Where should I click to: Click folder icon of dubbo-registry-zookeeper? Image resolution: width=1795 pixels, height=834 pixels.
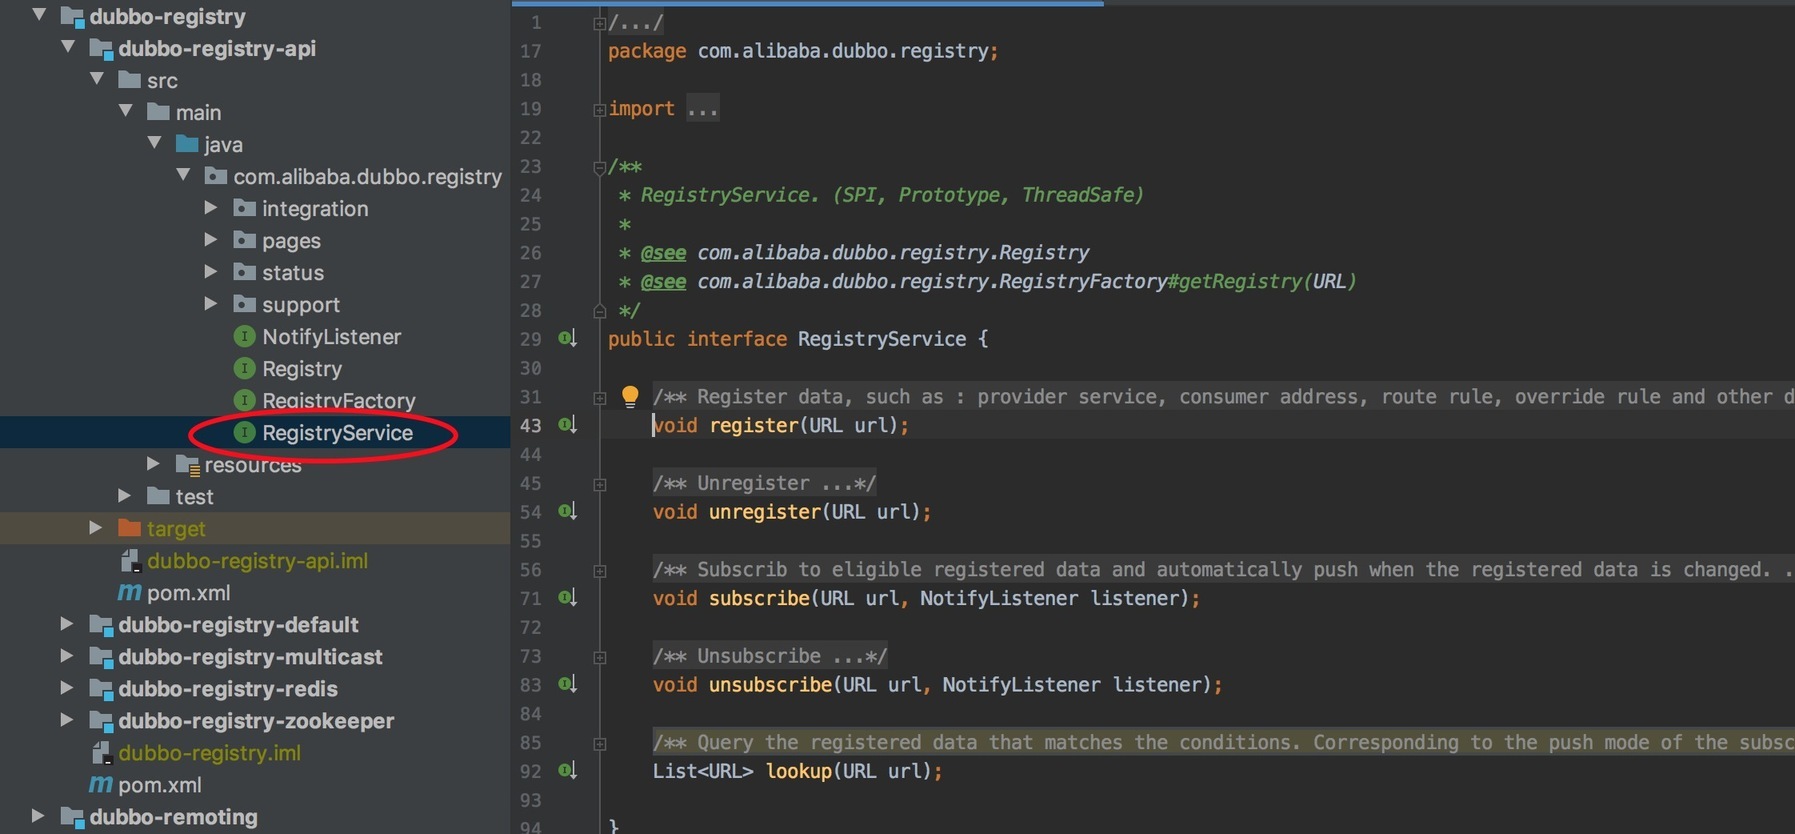[x=100, y=721]
